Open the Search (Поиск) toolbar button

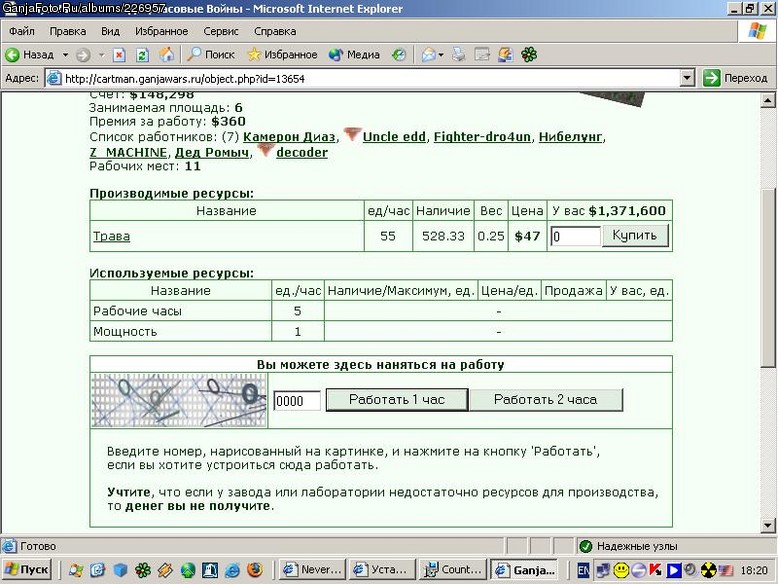pos(210,55)
